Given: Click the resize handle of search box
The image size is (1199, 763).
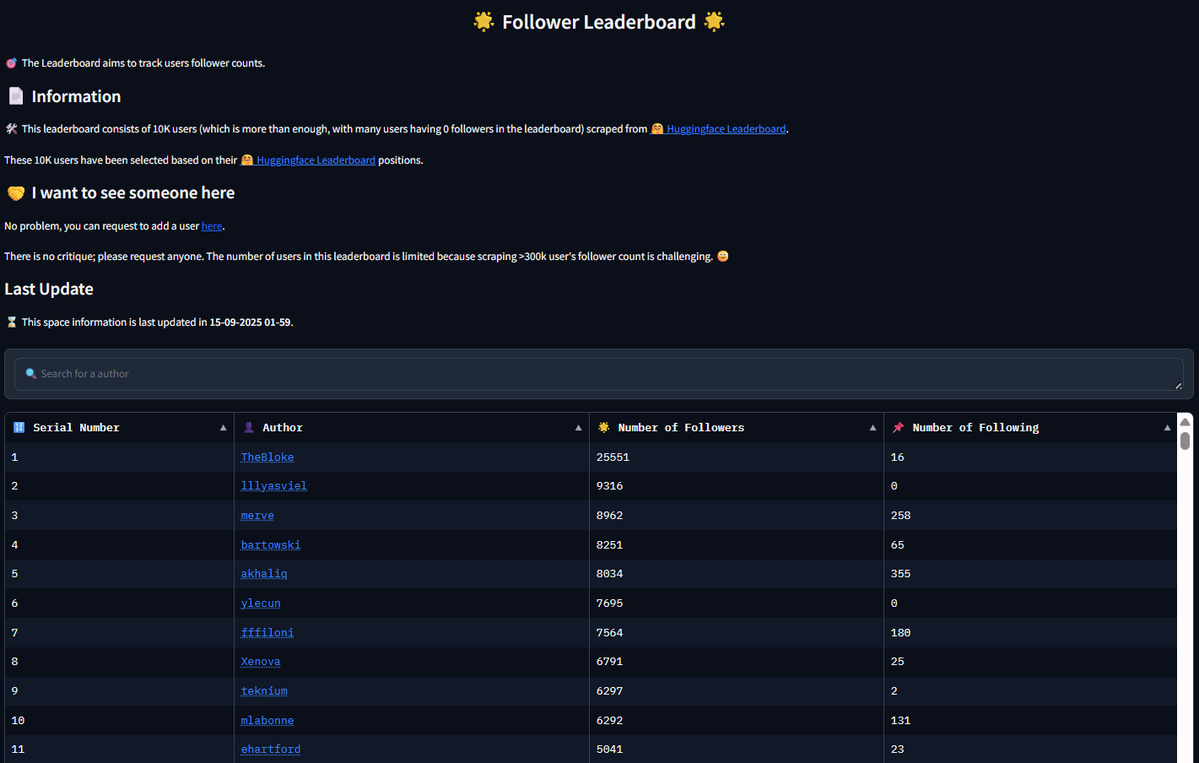Looking at the screenshot, I should tap(1177, 385).
